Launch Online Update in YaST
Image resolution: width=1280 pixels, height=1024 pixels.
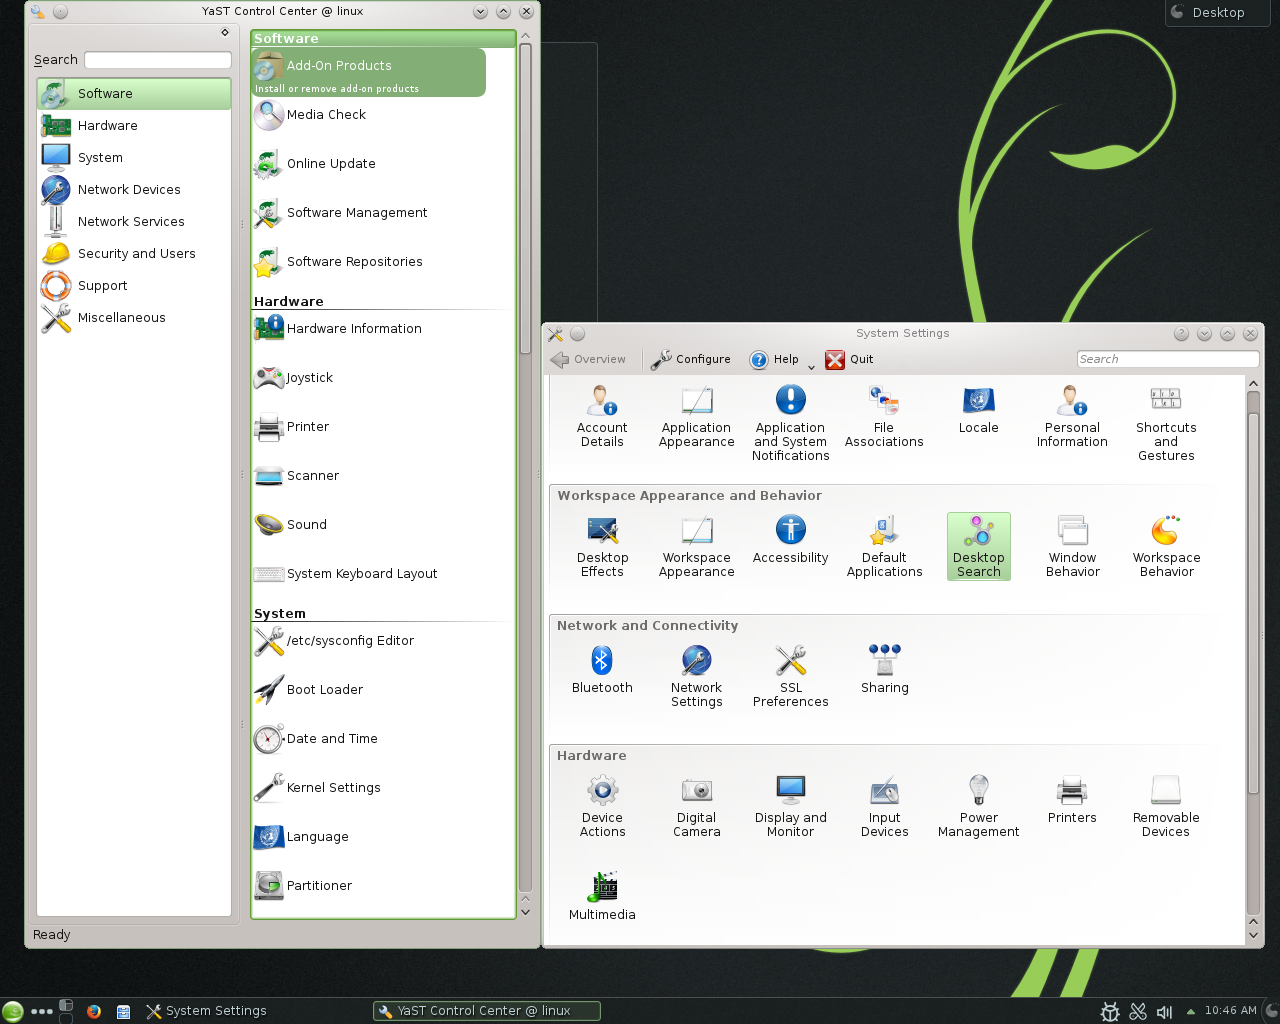(x=315, y=164)
